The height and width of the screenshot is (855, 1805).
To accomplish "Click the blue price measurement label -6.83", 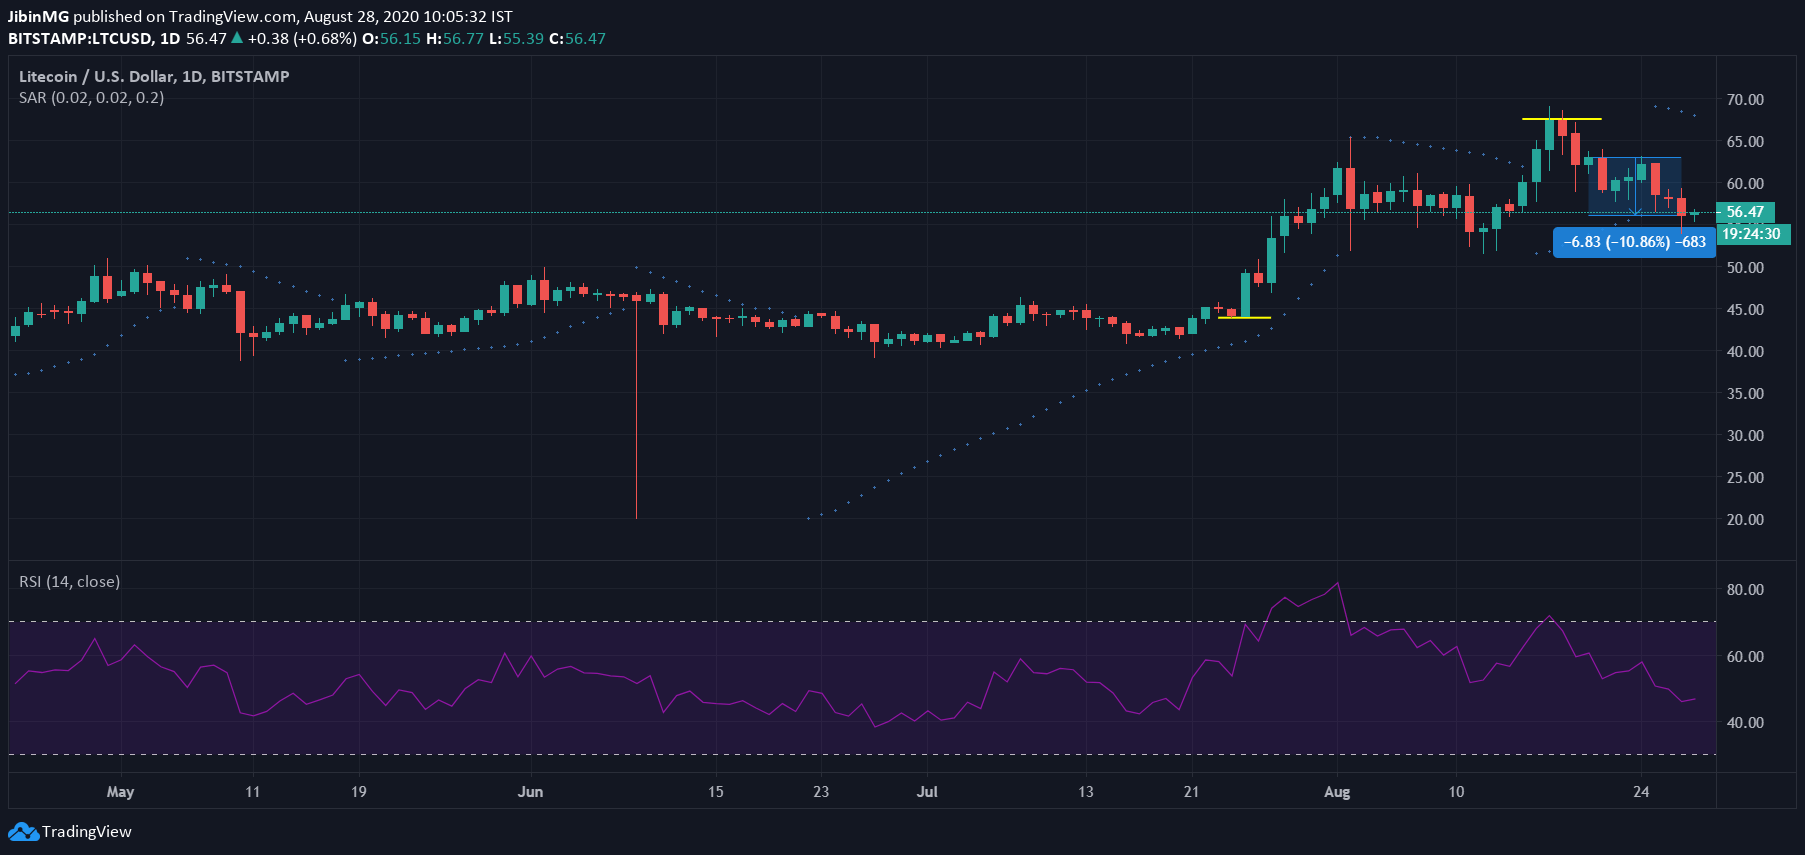I will pyautogui.click(x=1634, y=242).
